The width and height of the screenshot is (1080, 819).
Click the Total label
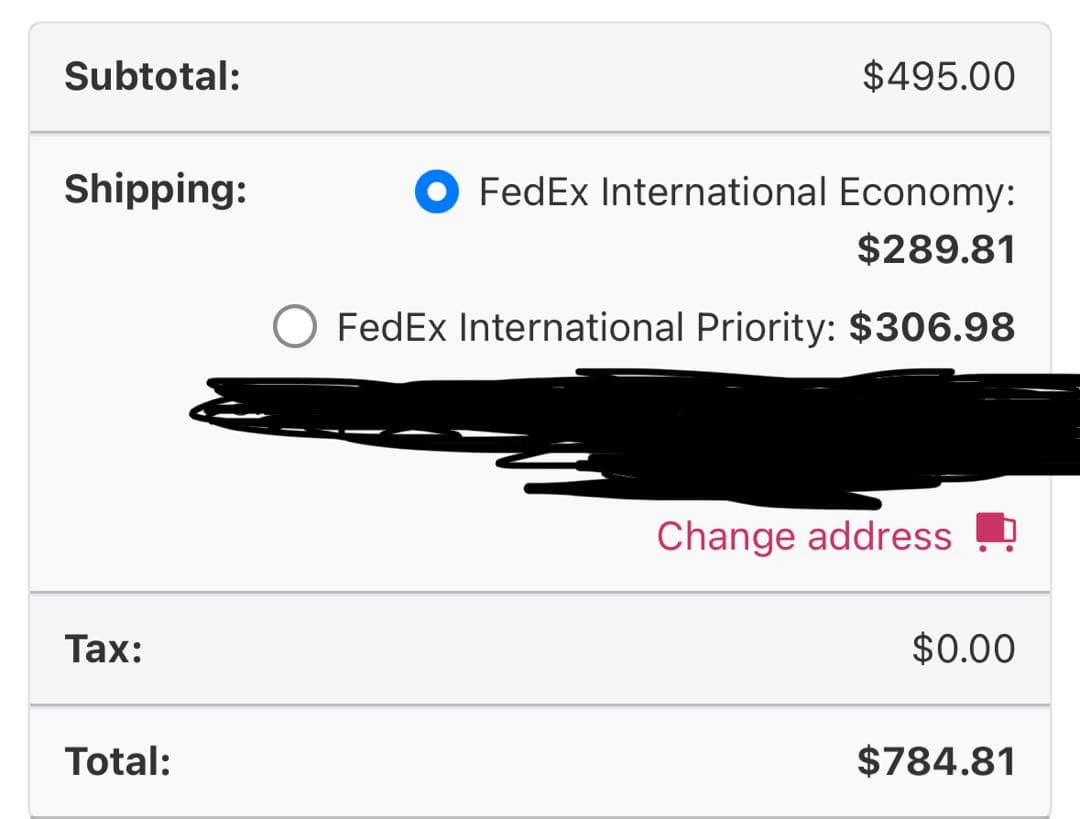click(x=117, y=762)
